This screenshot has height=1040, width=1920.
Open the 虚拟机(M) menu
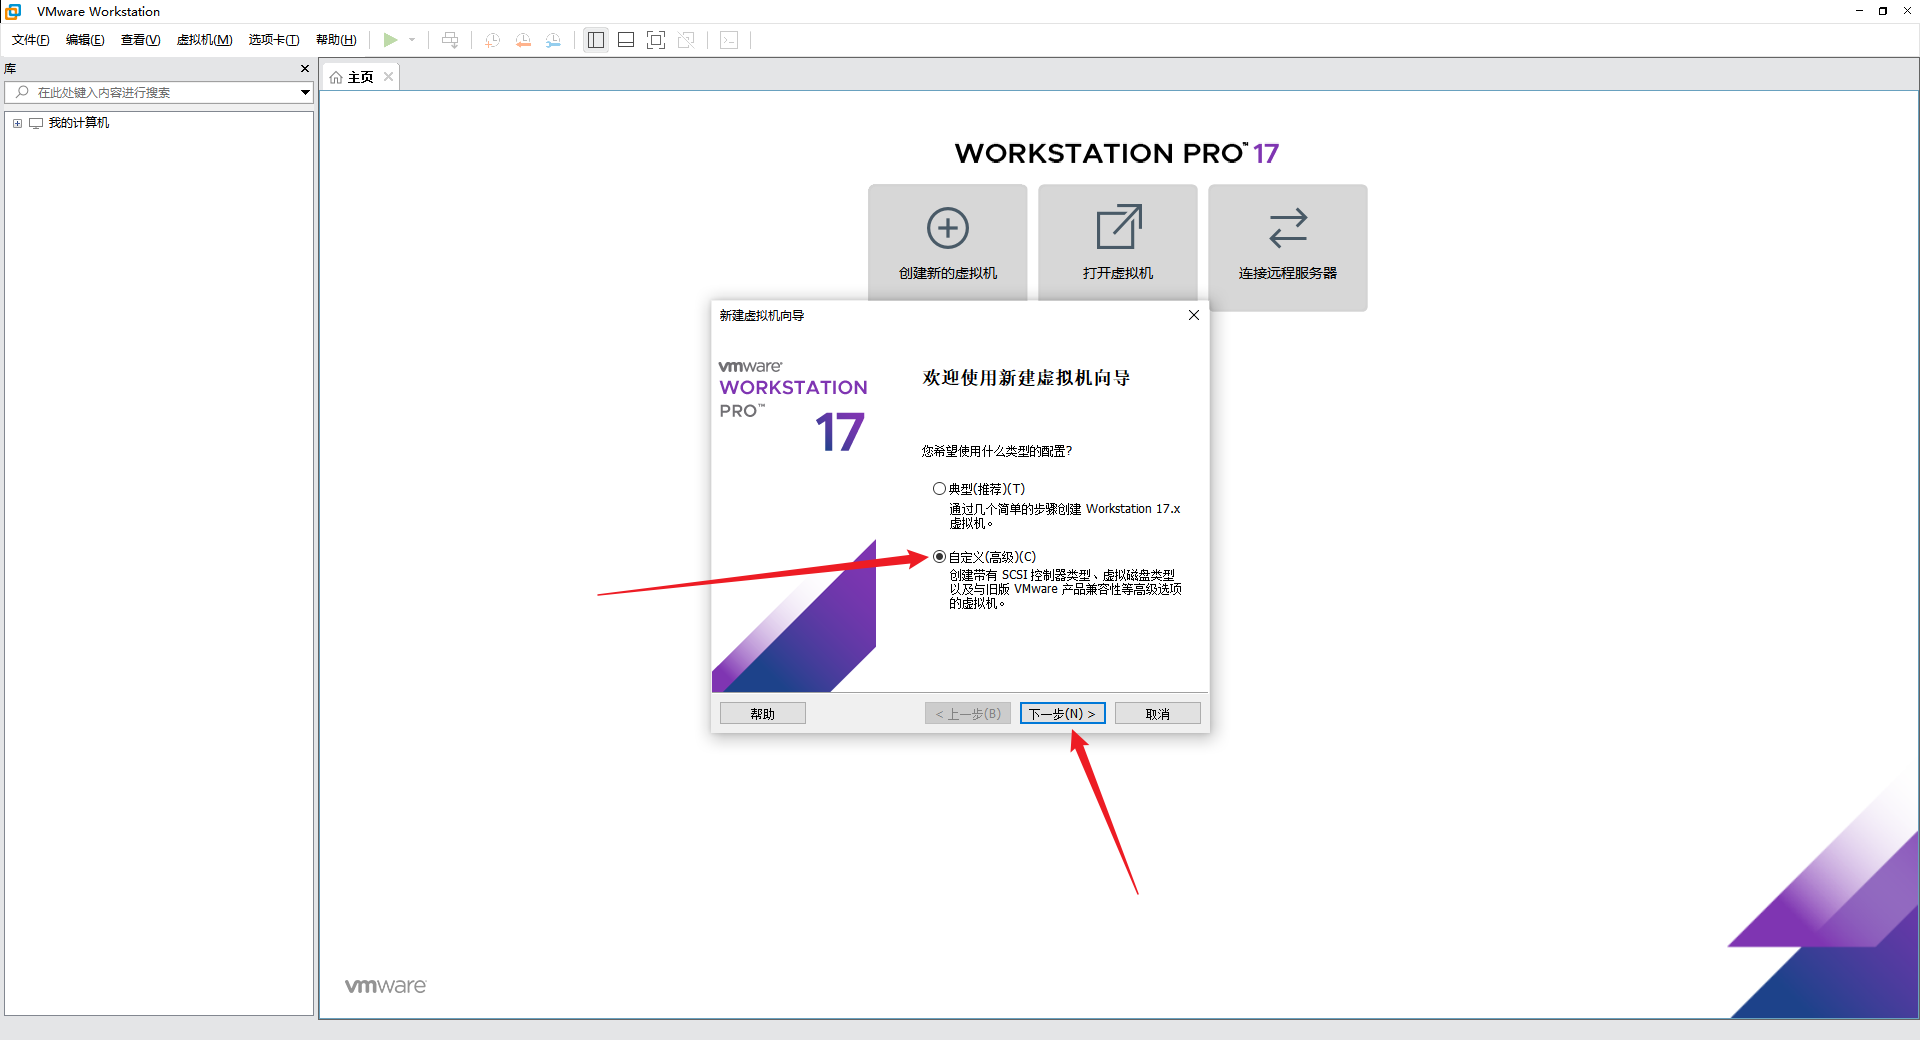point(204,40)
